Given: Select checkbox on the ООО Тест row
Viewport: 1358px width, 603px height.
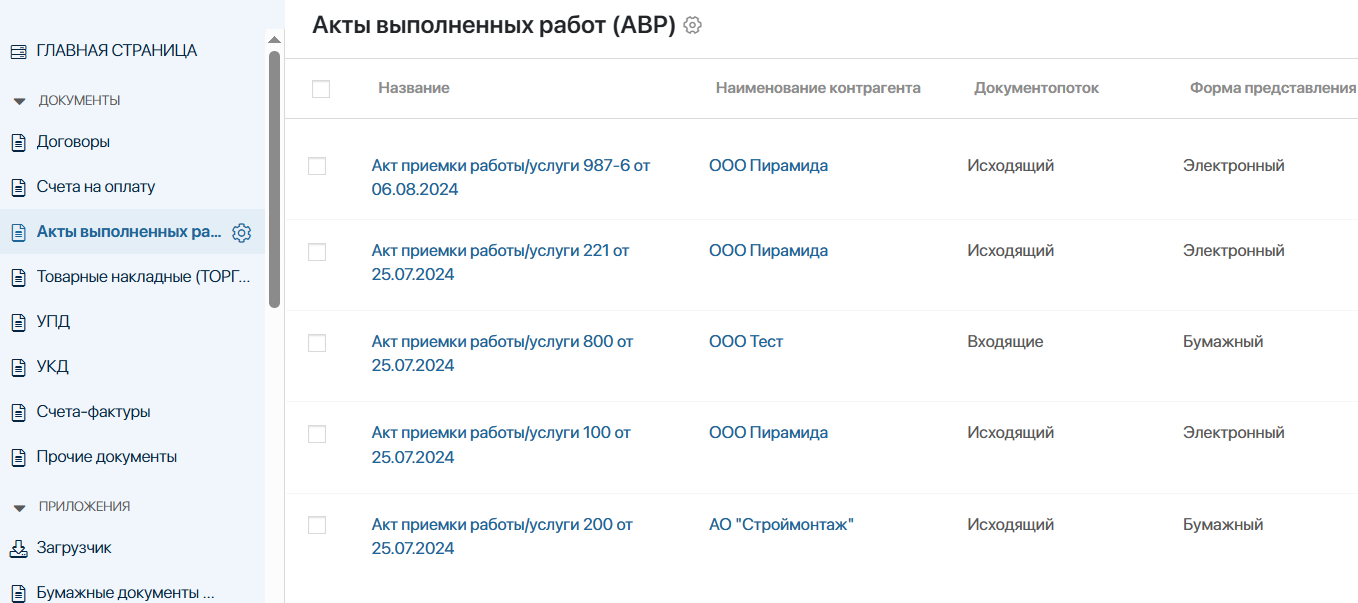Looking at the screenshot, I should [x=317, y=342].
